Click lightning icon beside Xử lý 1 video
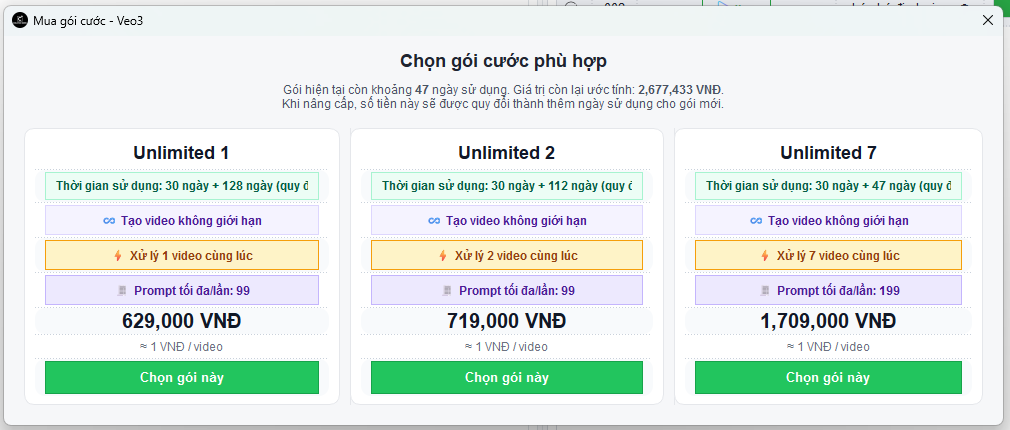Viewport: 1010px width, 430px height. point(118,256)
